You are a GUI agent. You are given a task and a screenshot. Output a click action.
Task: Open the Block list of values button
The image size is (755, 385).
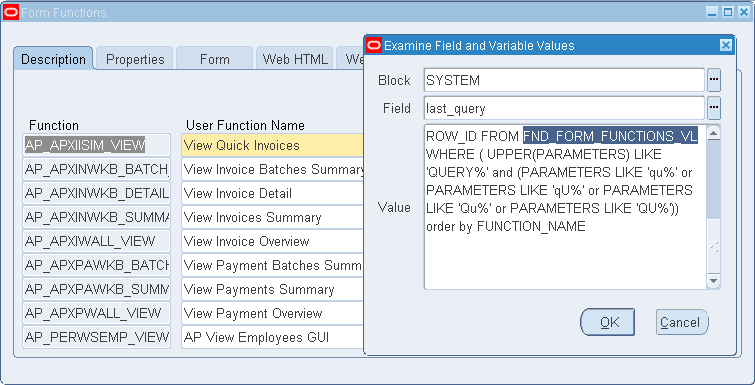[714, 80]
